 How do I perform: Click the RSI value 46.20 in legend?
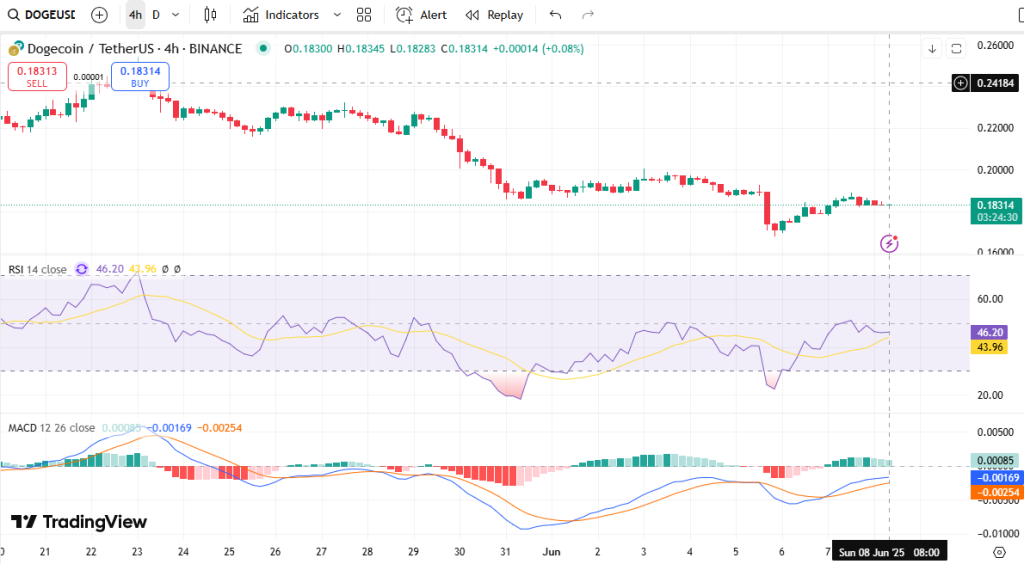[110, 269]
